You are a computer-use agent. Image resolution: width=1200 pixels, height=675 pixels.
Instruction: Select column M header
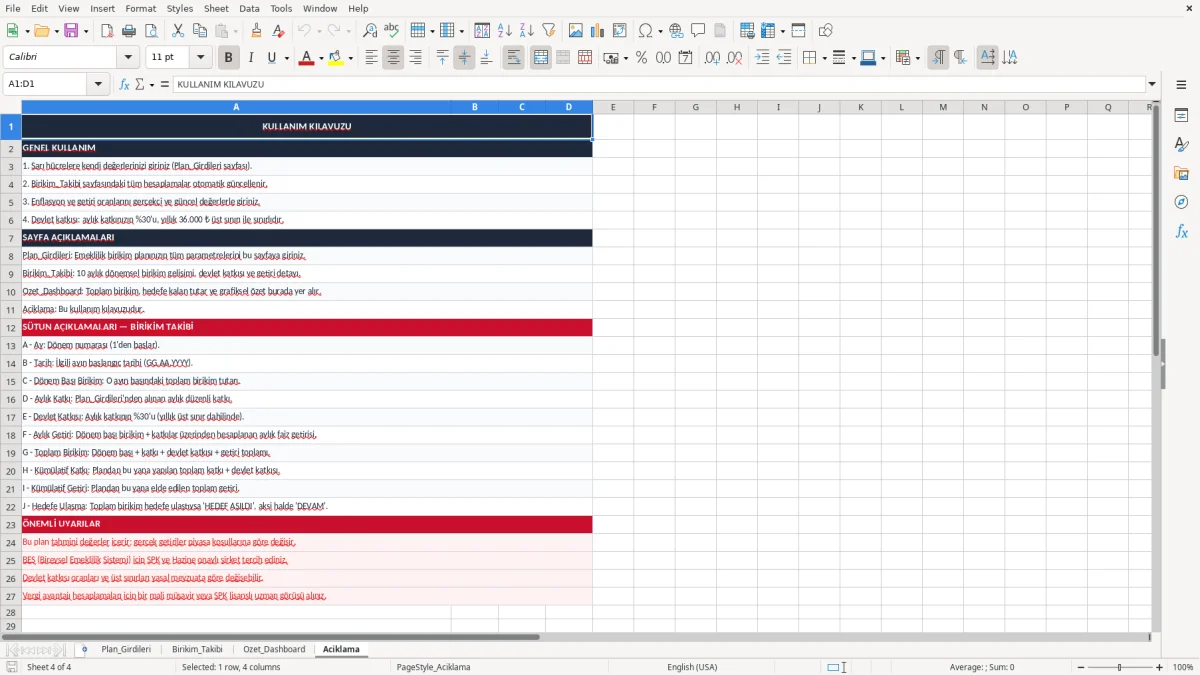click(x=942, y=107)
